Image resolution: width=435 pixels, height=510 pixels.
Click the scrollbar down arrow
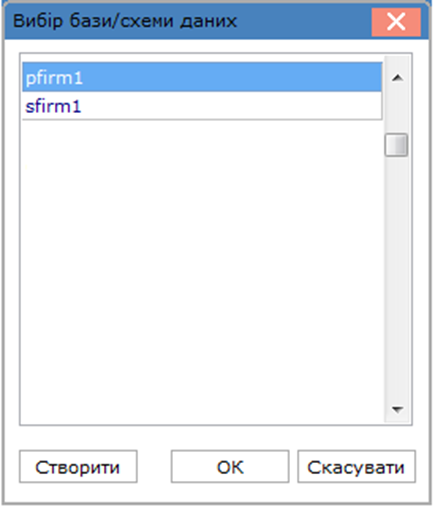(397, 409)
